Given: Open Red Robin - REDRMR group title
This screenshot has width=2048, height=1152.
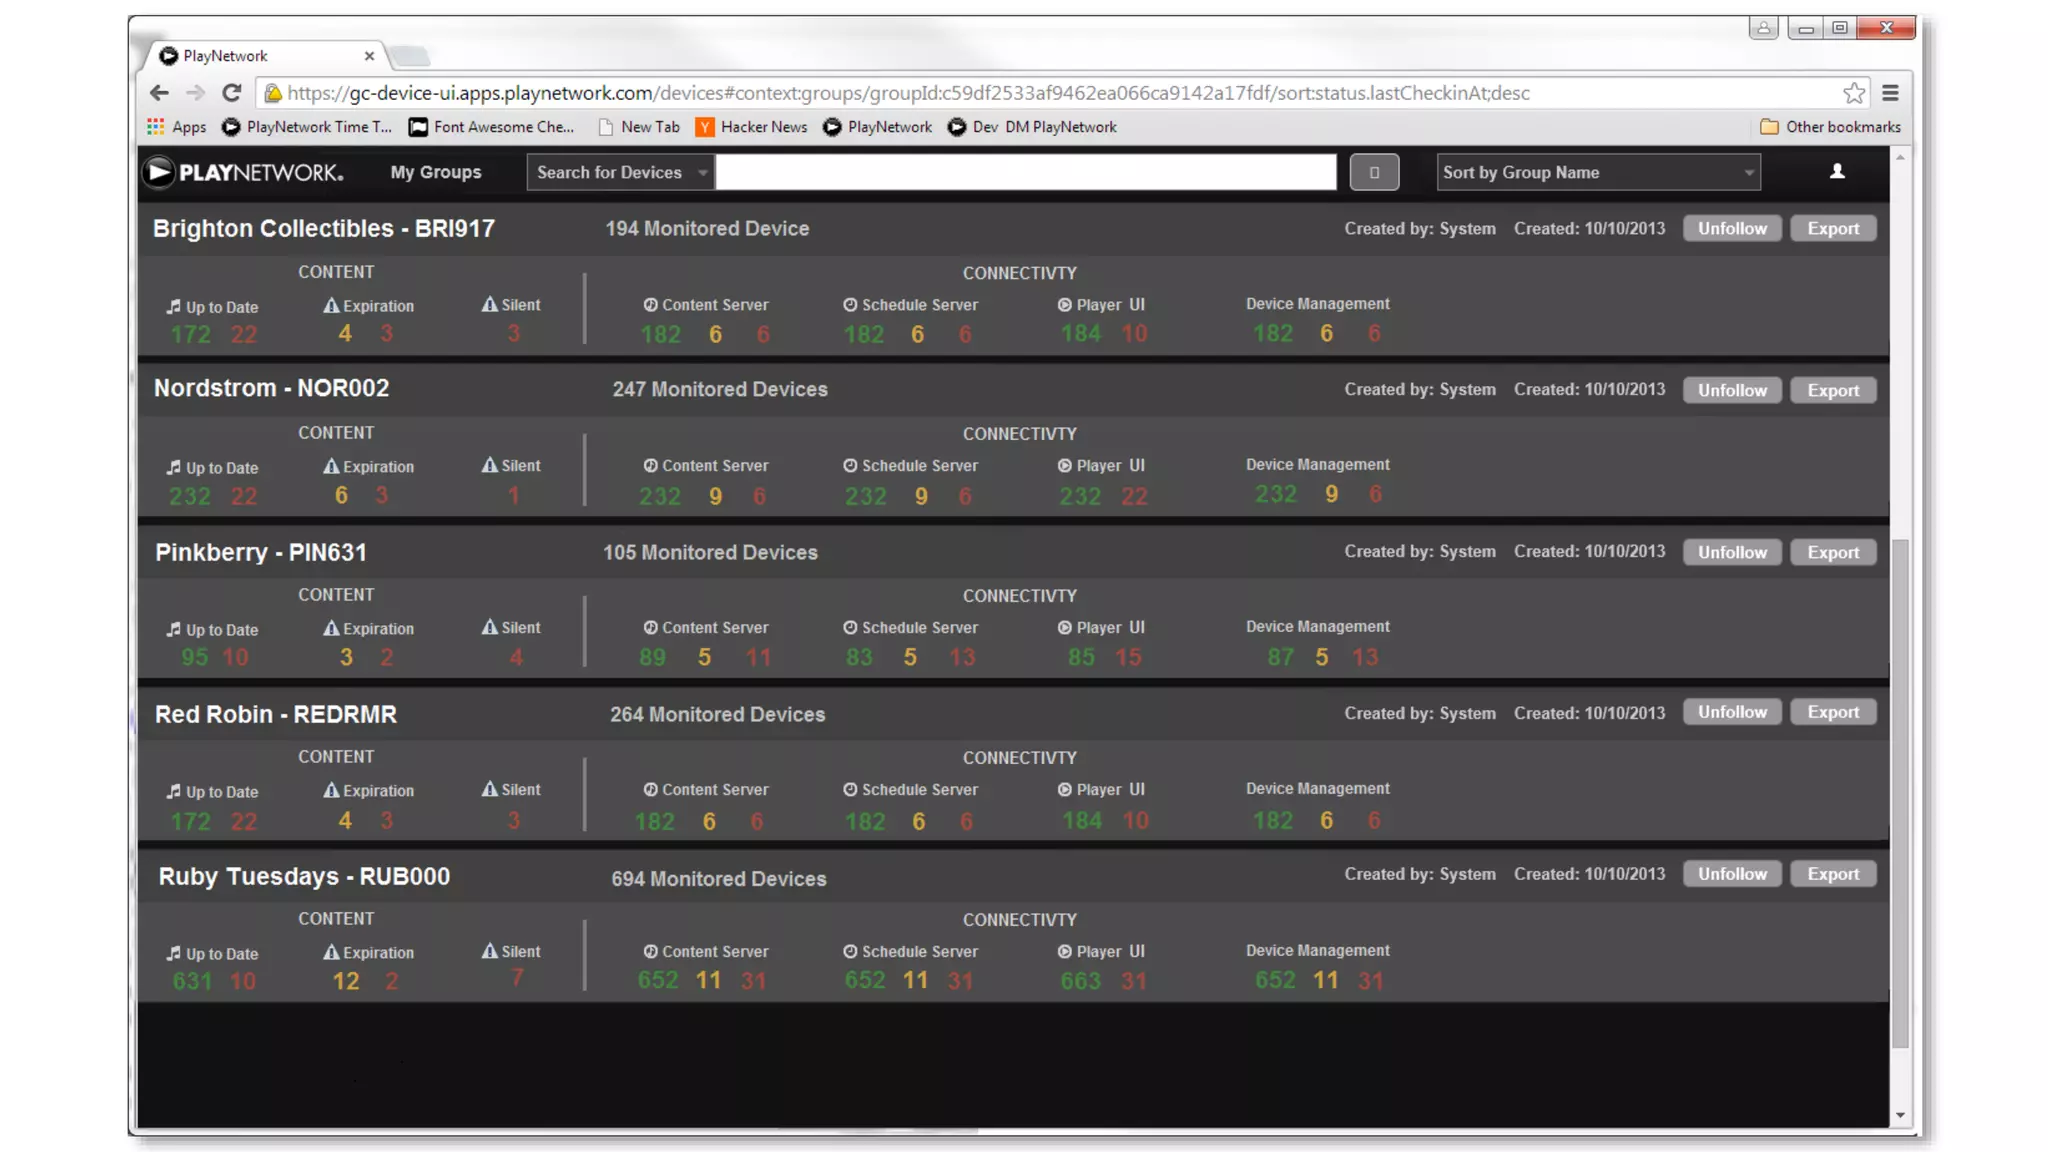Looking at the screenshot, I should click(x=276, y=714).
